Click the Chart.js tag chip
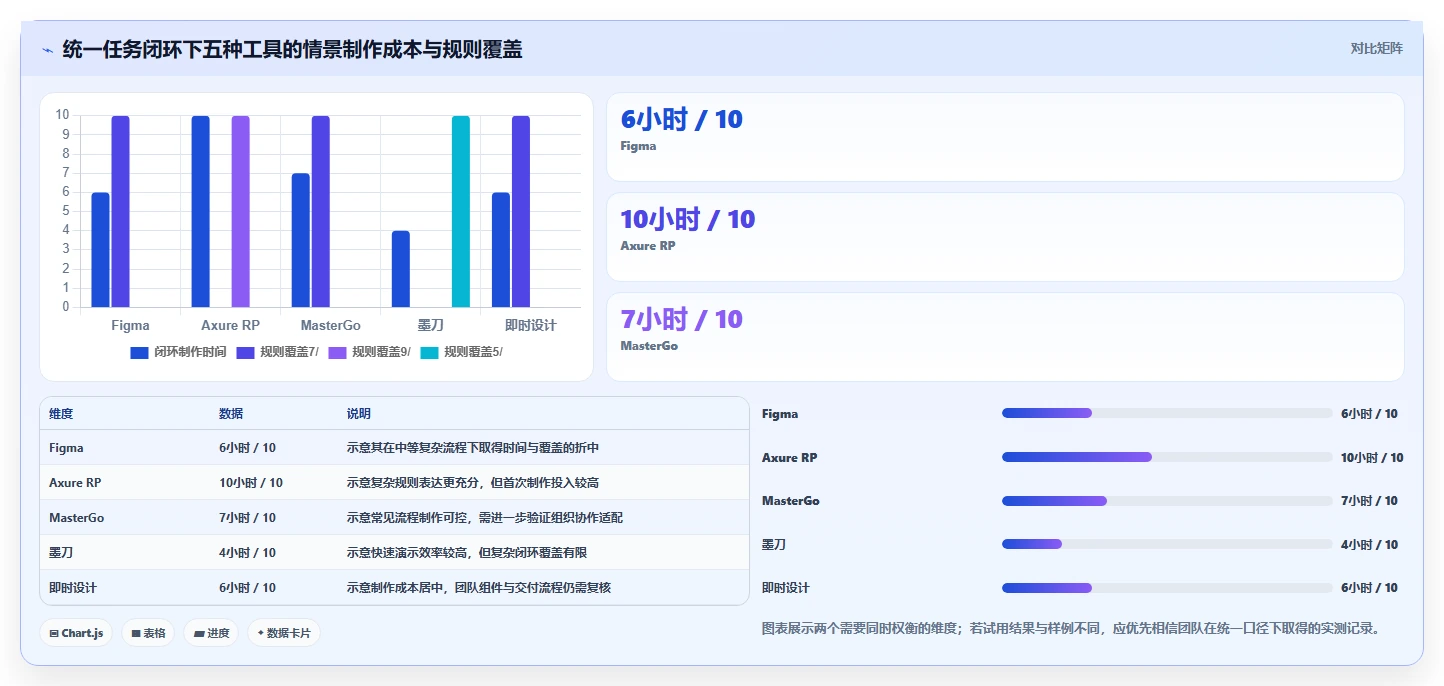This screenshot has width=1444, height=686. point(76,633)
